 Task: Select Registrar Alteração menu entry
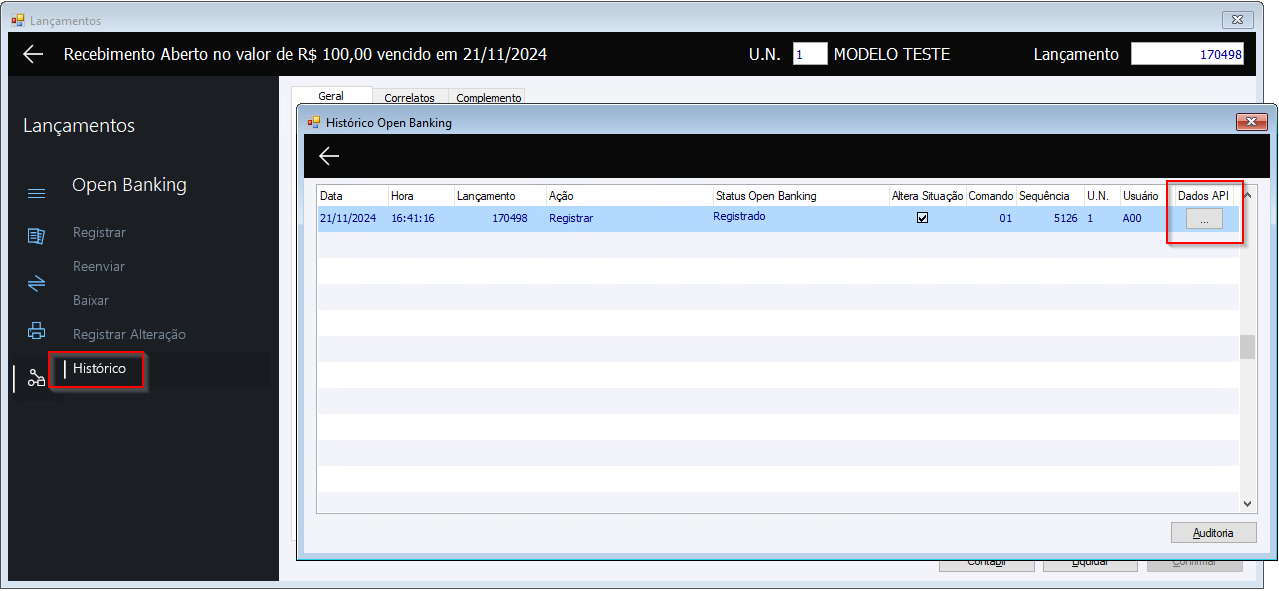[x=129, y=334]
